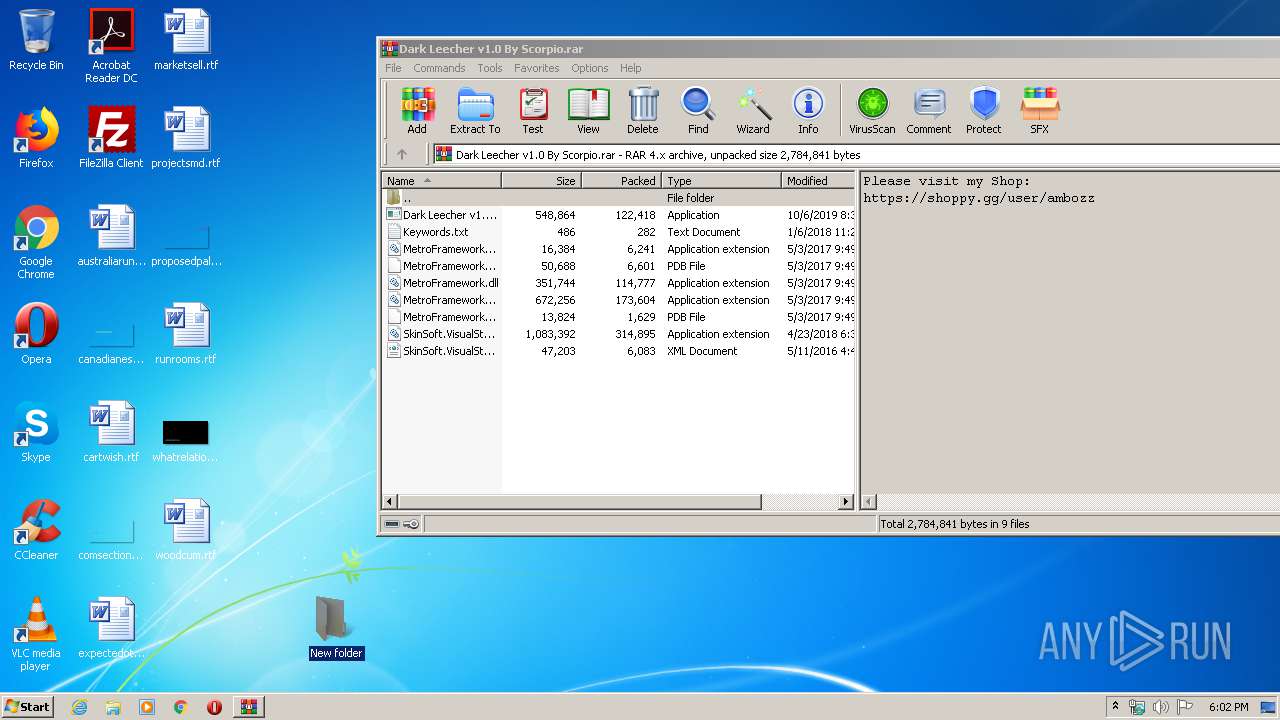Select the Dark Leecher v1 application file
The height and width of the screenshot is (720, 1280).
[x=618, y=215]
